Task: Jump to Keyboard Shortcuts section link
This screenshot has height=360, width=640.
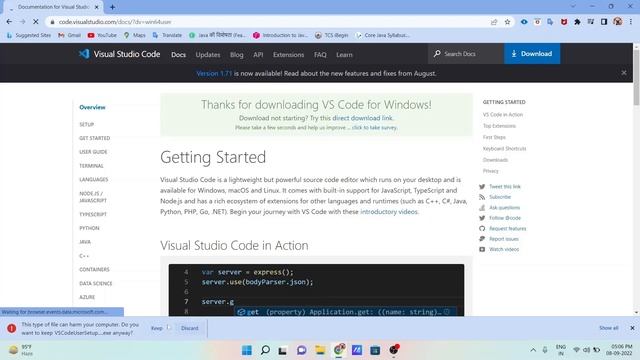Action: tap(504, 149)
